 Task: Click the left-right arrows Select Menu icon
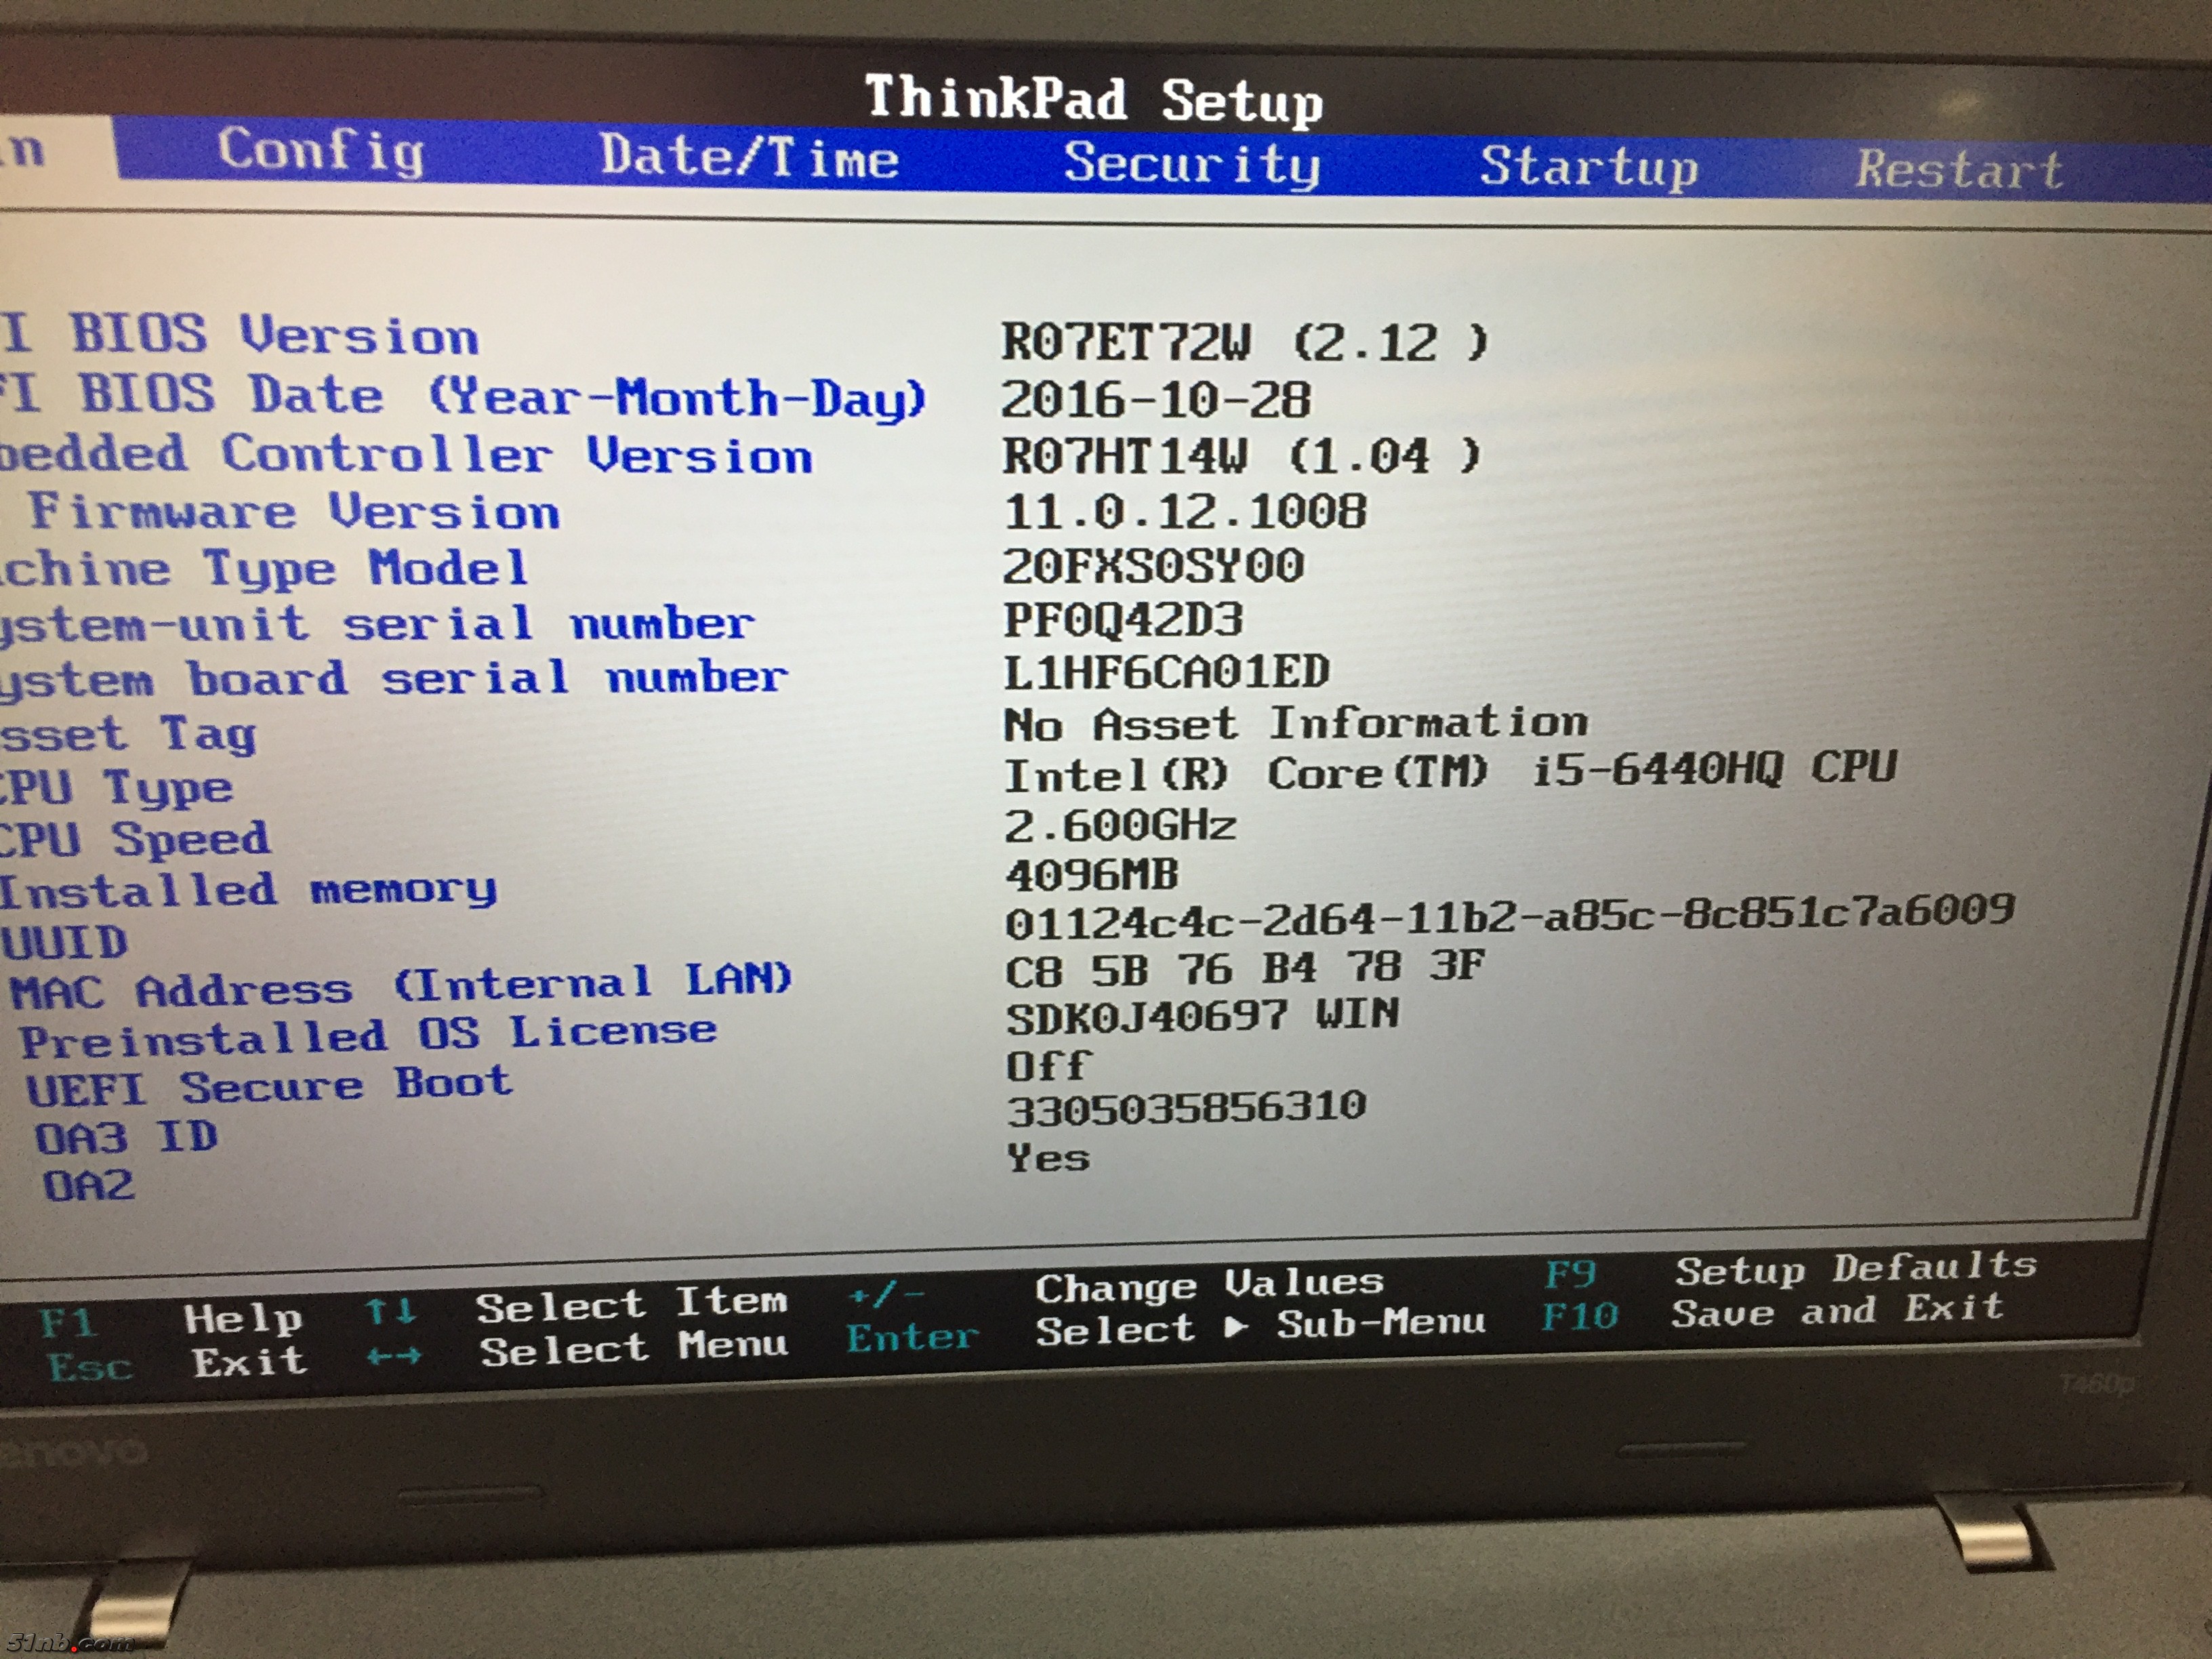393,1356
